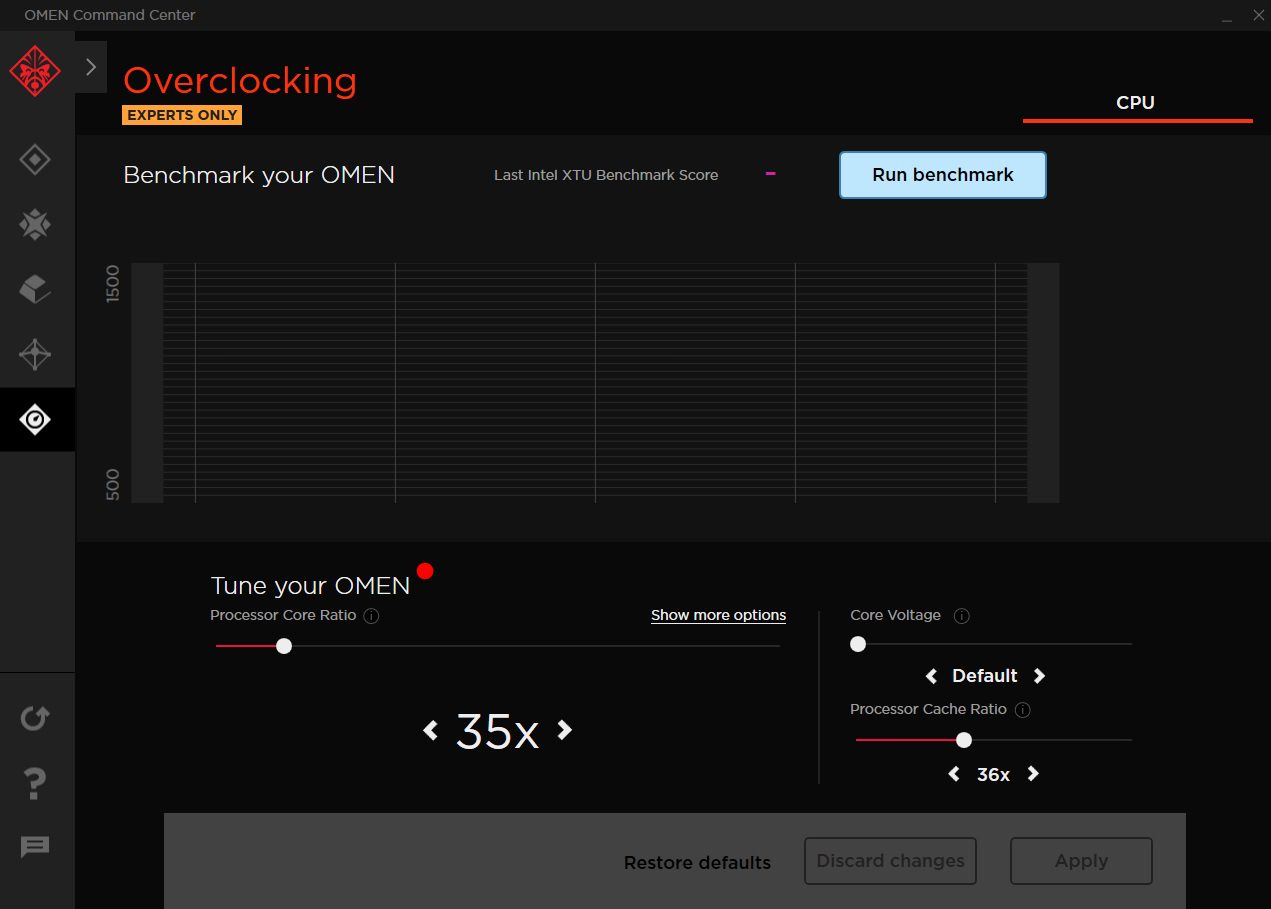The image size is (1271, 909).
Task: Click the Core Voltage slider handle
Action: (x=858, y=644)
